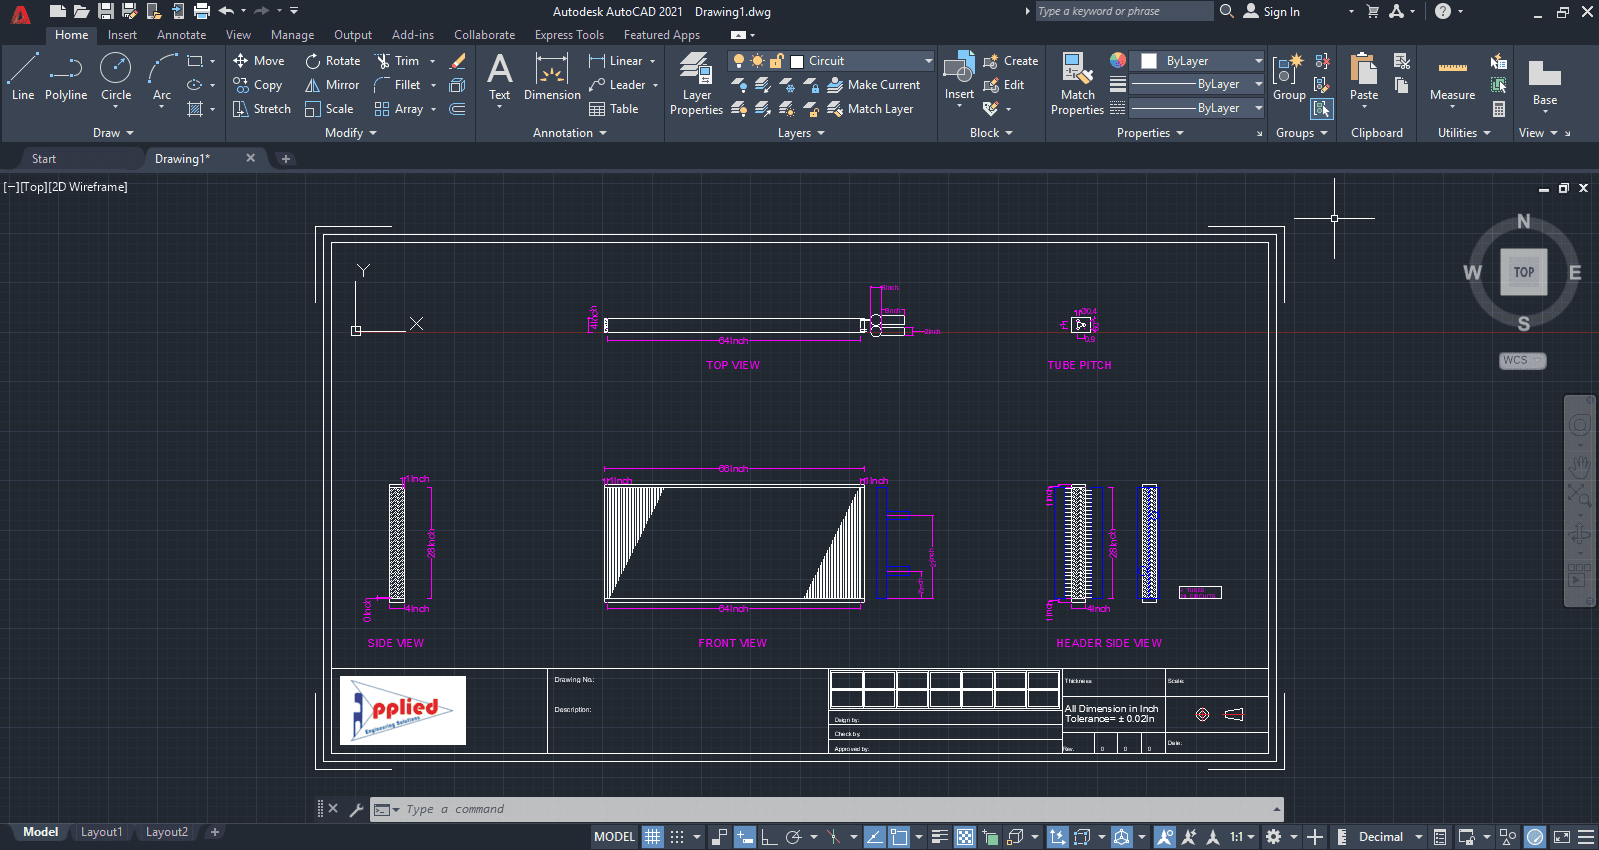Toggle snap mode in status bar
Screen dimensions: 1599x850
point(677,837)
